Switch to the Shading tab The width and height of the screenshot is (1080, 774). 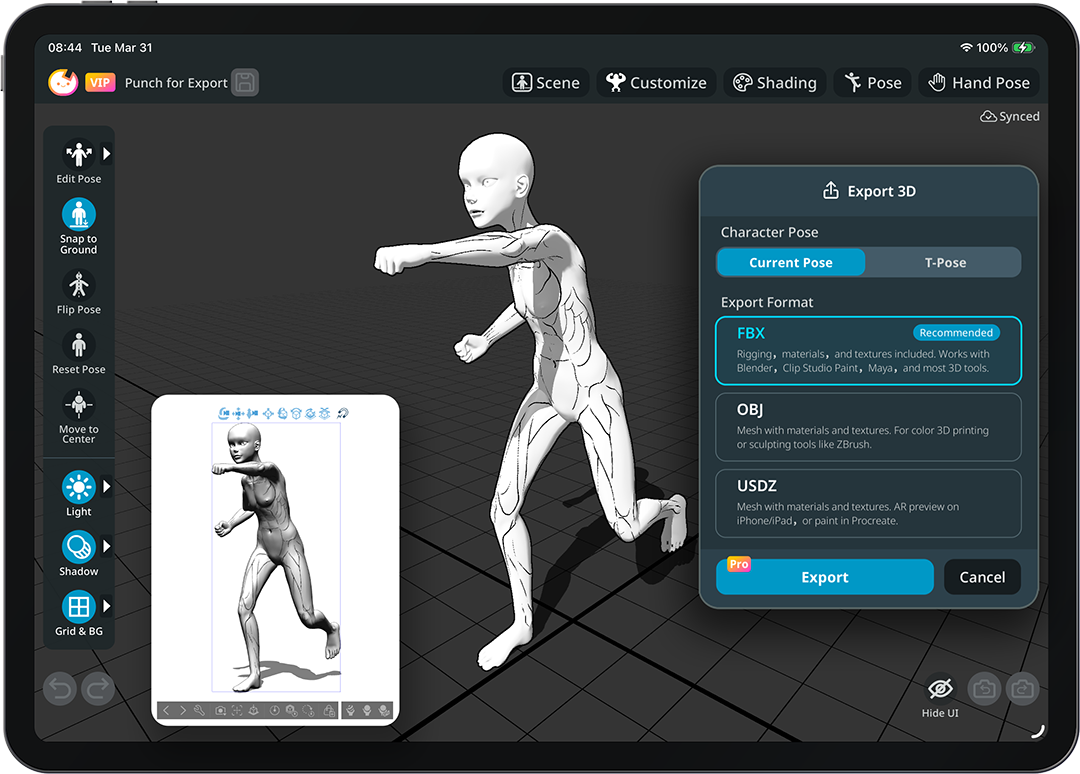coord(775,82)
